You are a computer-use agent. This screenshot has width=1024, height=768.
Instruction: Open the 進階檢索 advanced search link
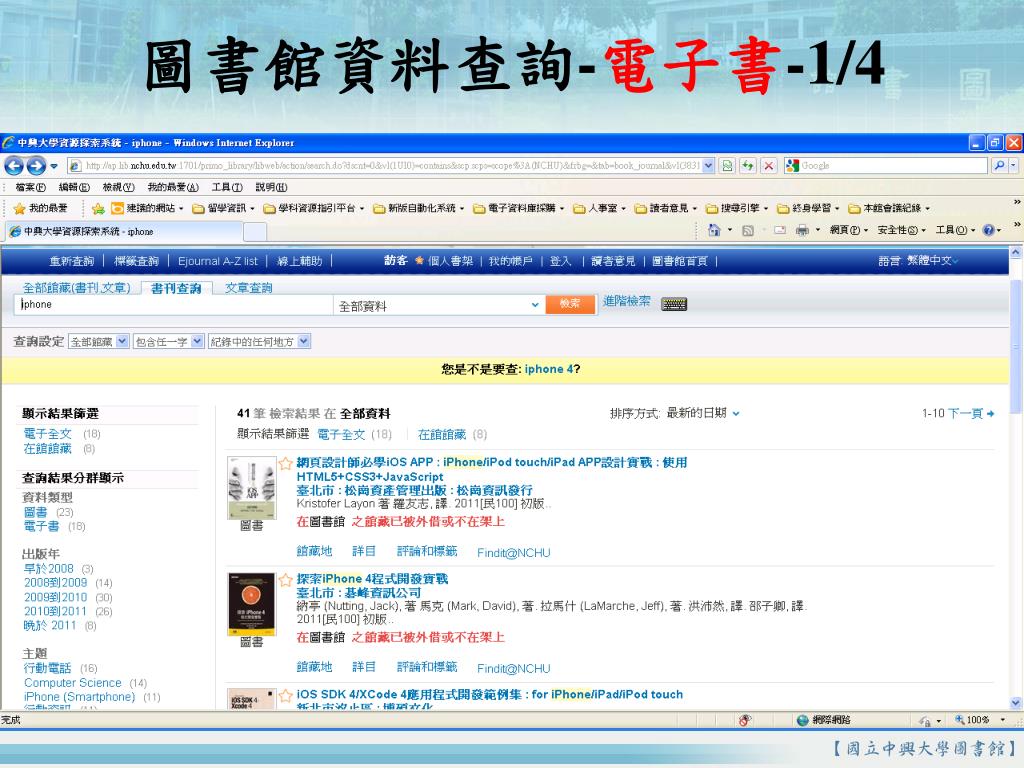tap(626, 301)
